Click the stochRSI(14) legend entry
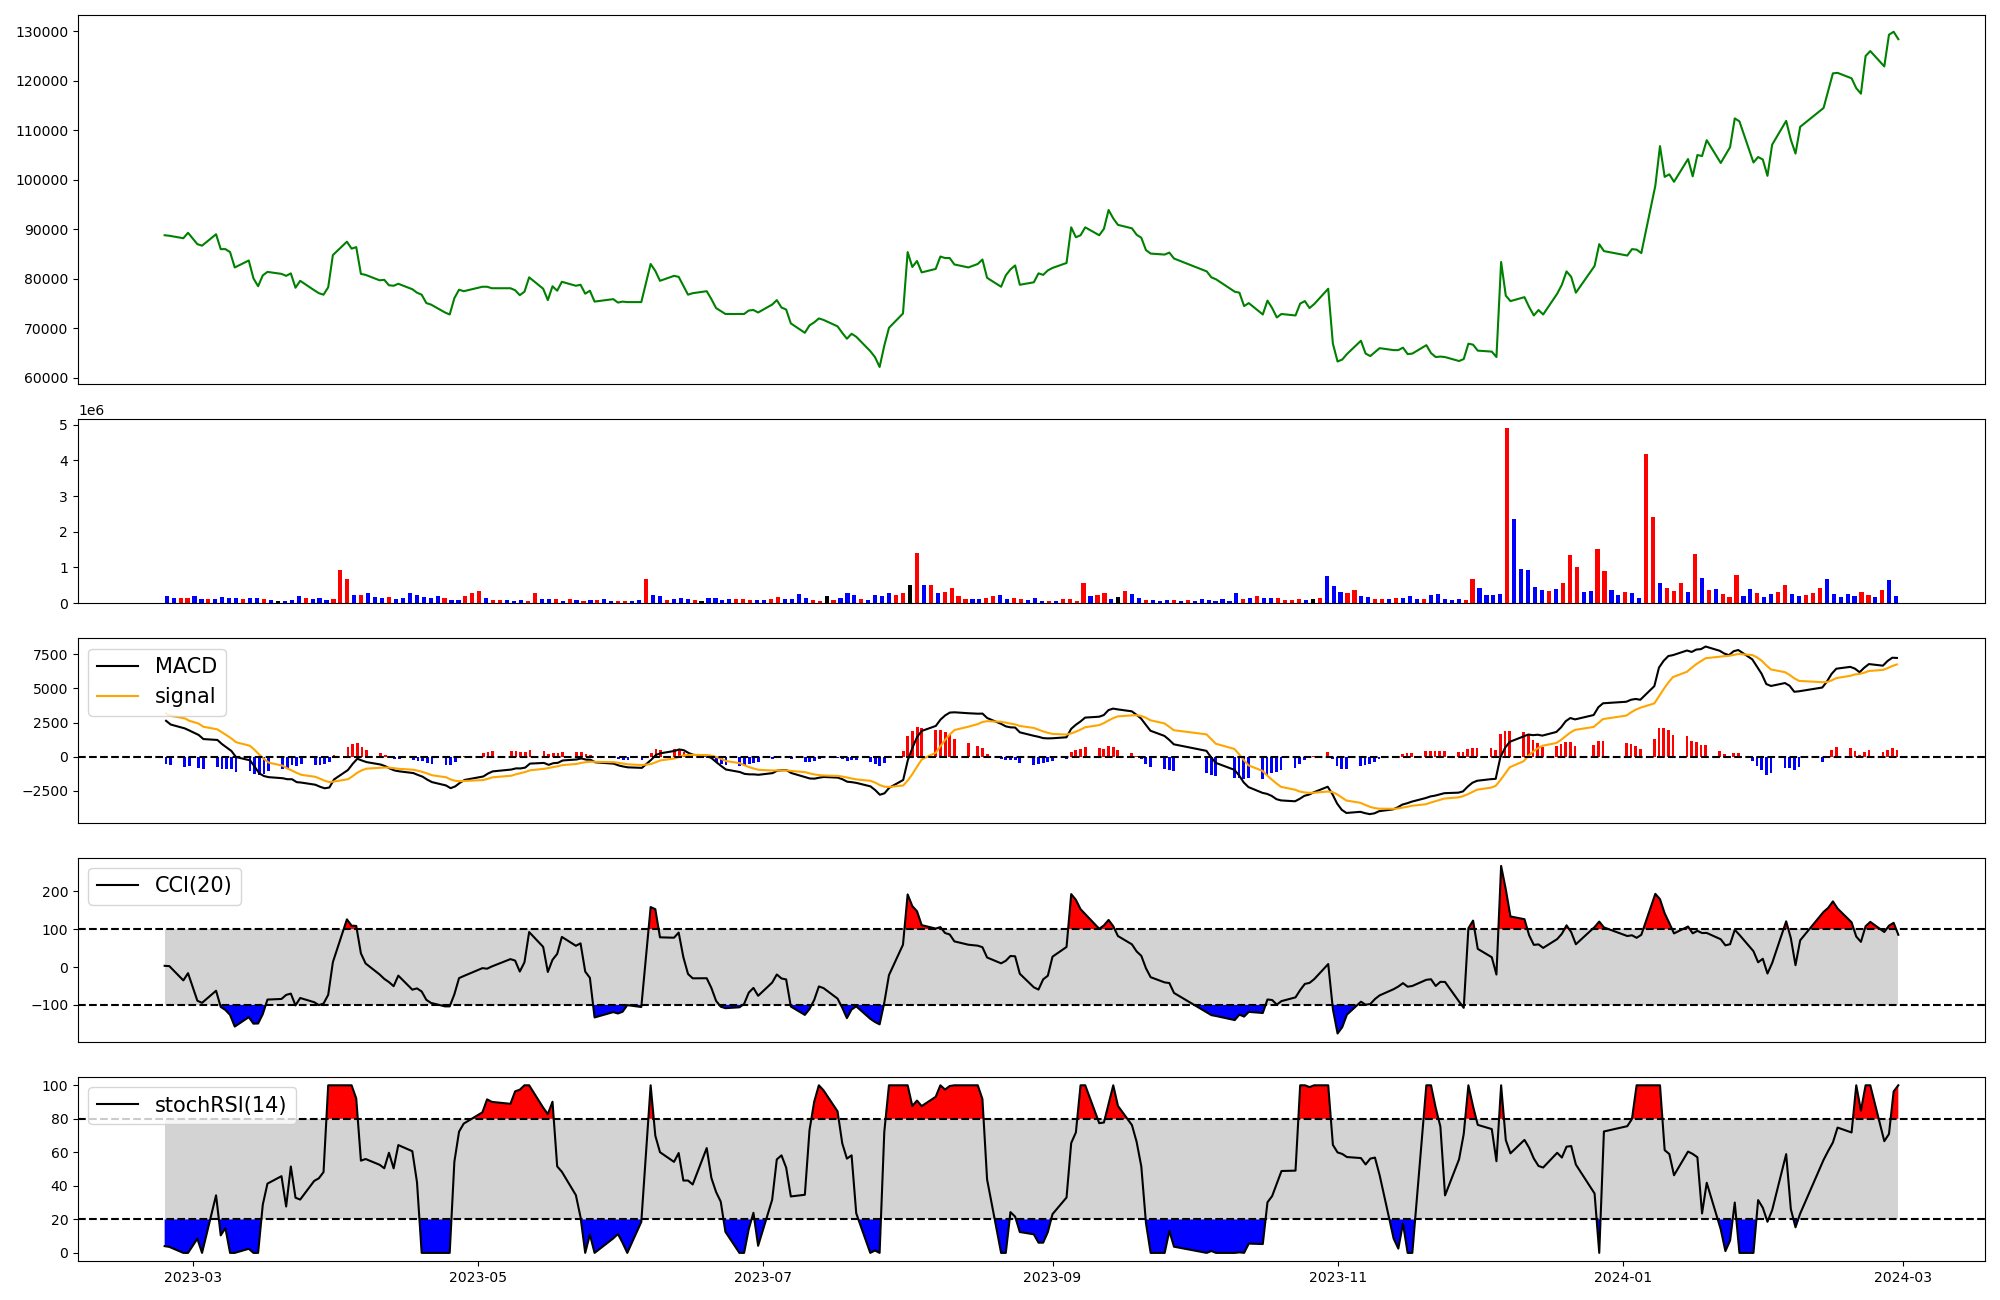 pos(220,1105)
